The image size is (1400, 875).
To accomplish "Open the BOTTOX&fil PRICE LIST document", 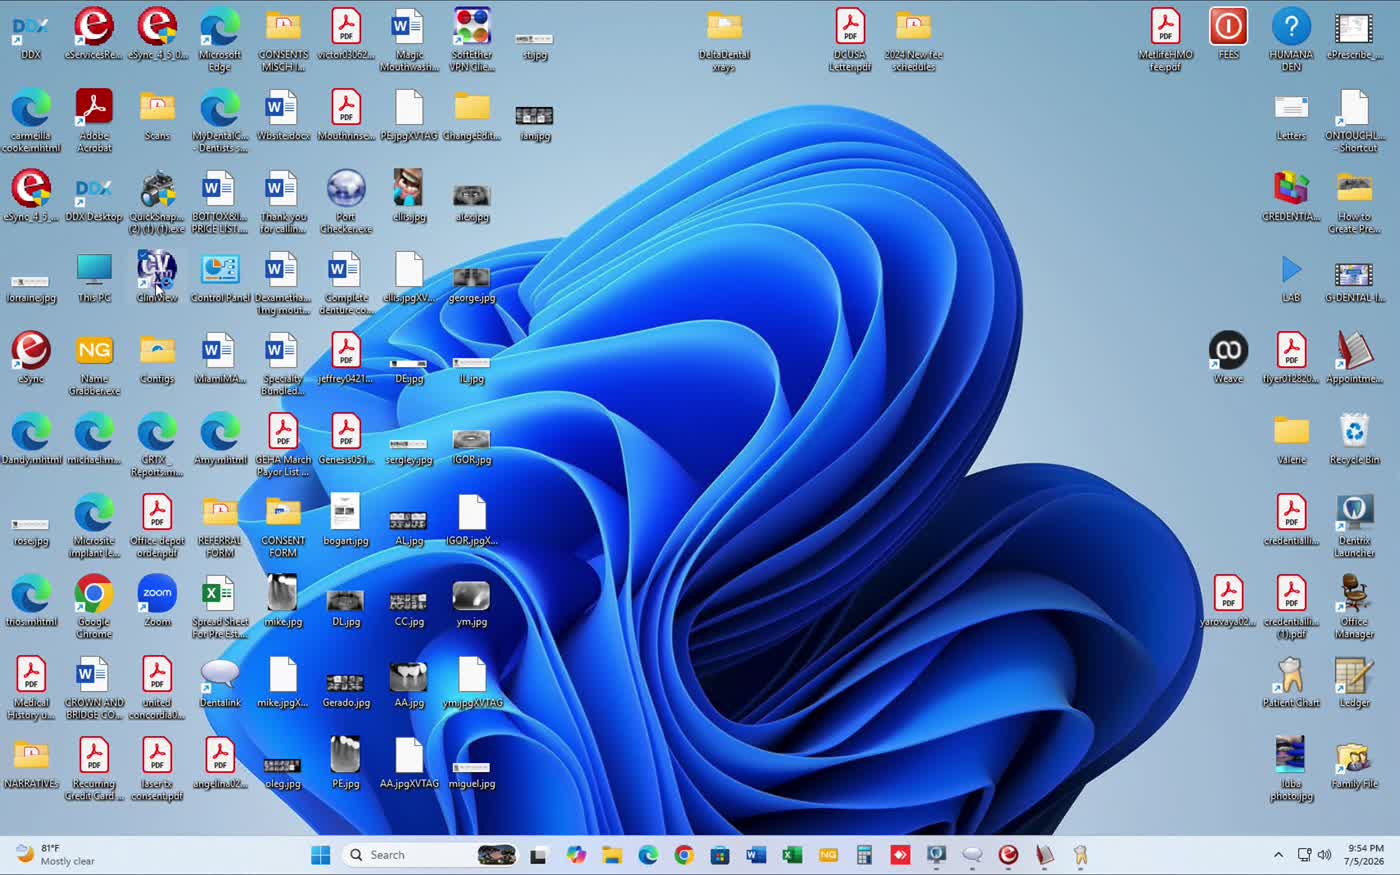I will (220, 202).
